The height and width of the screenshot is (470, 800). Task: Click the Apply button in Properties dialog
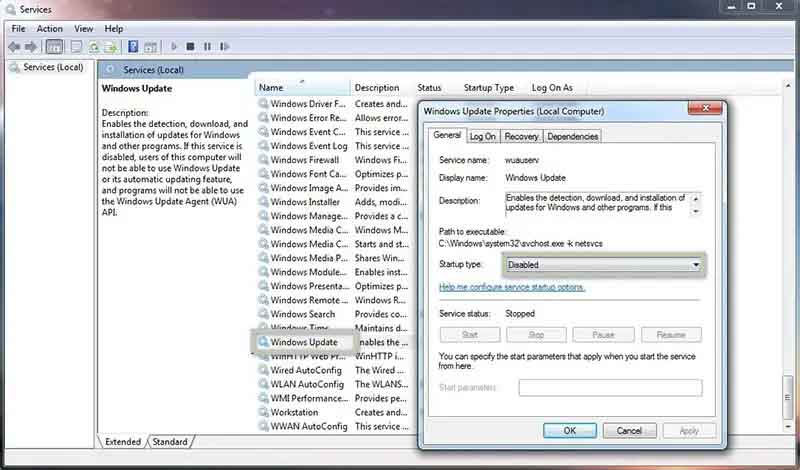tap(689, 431)
